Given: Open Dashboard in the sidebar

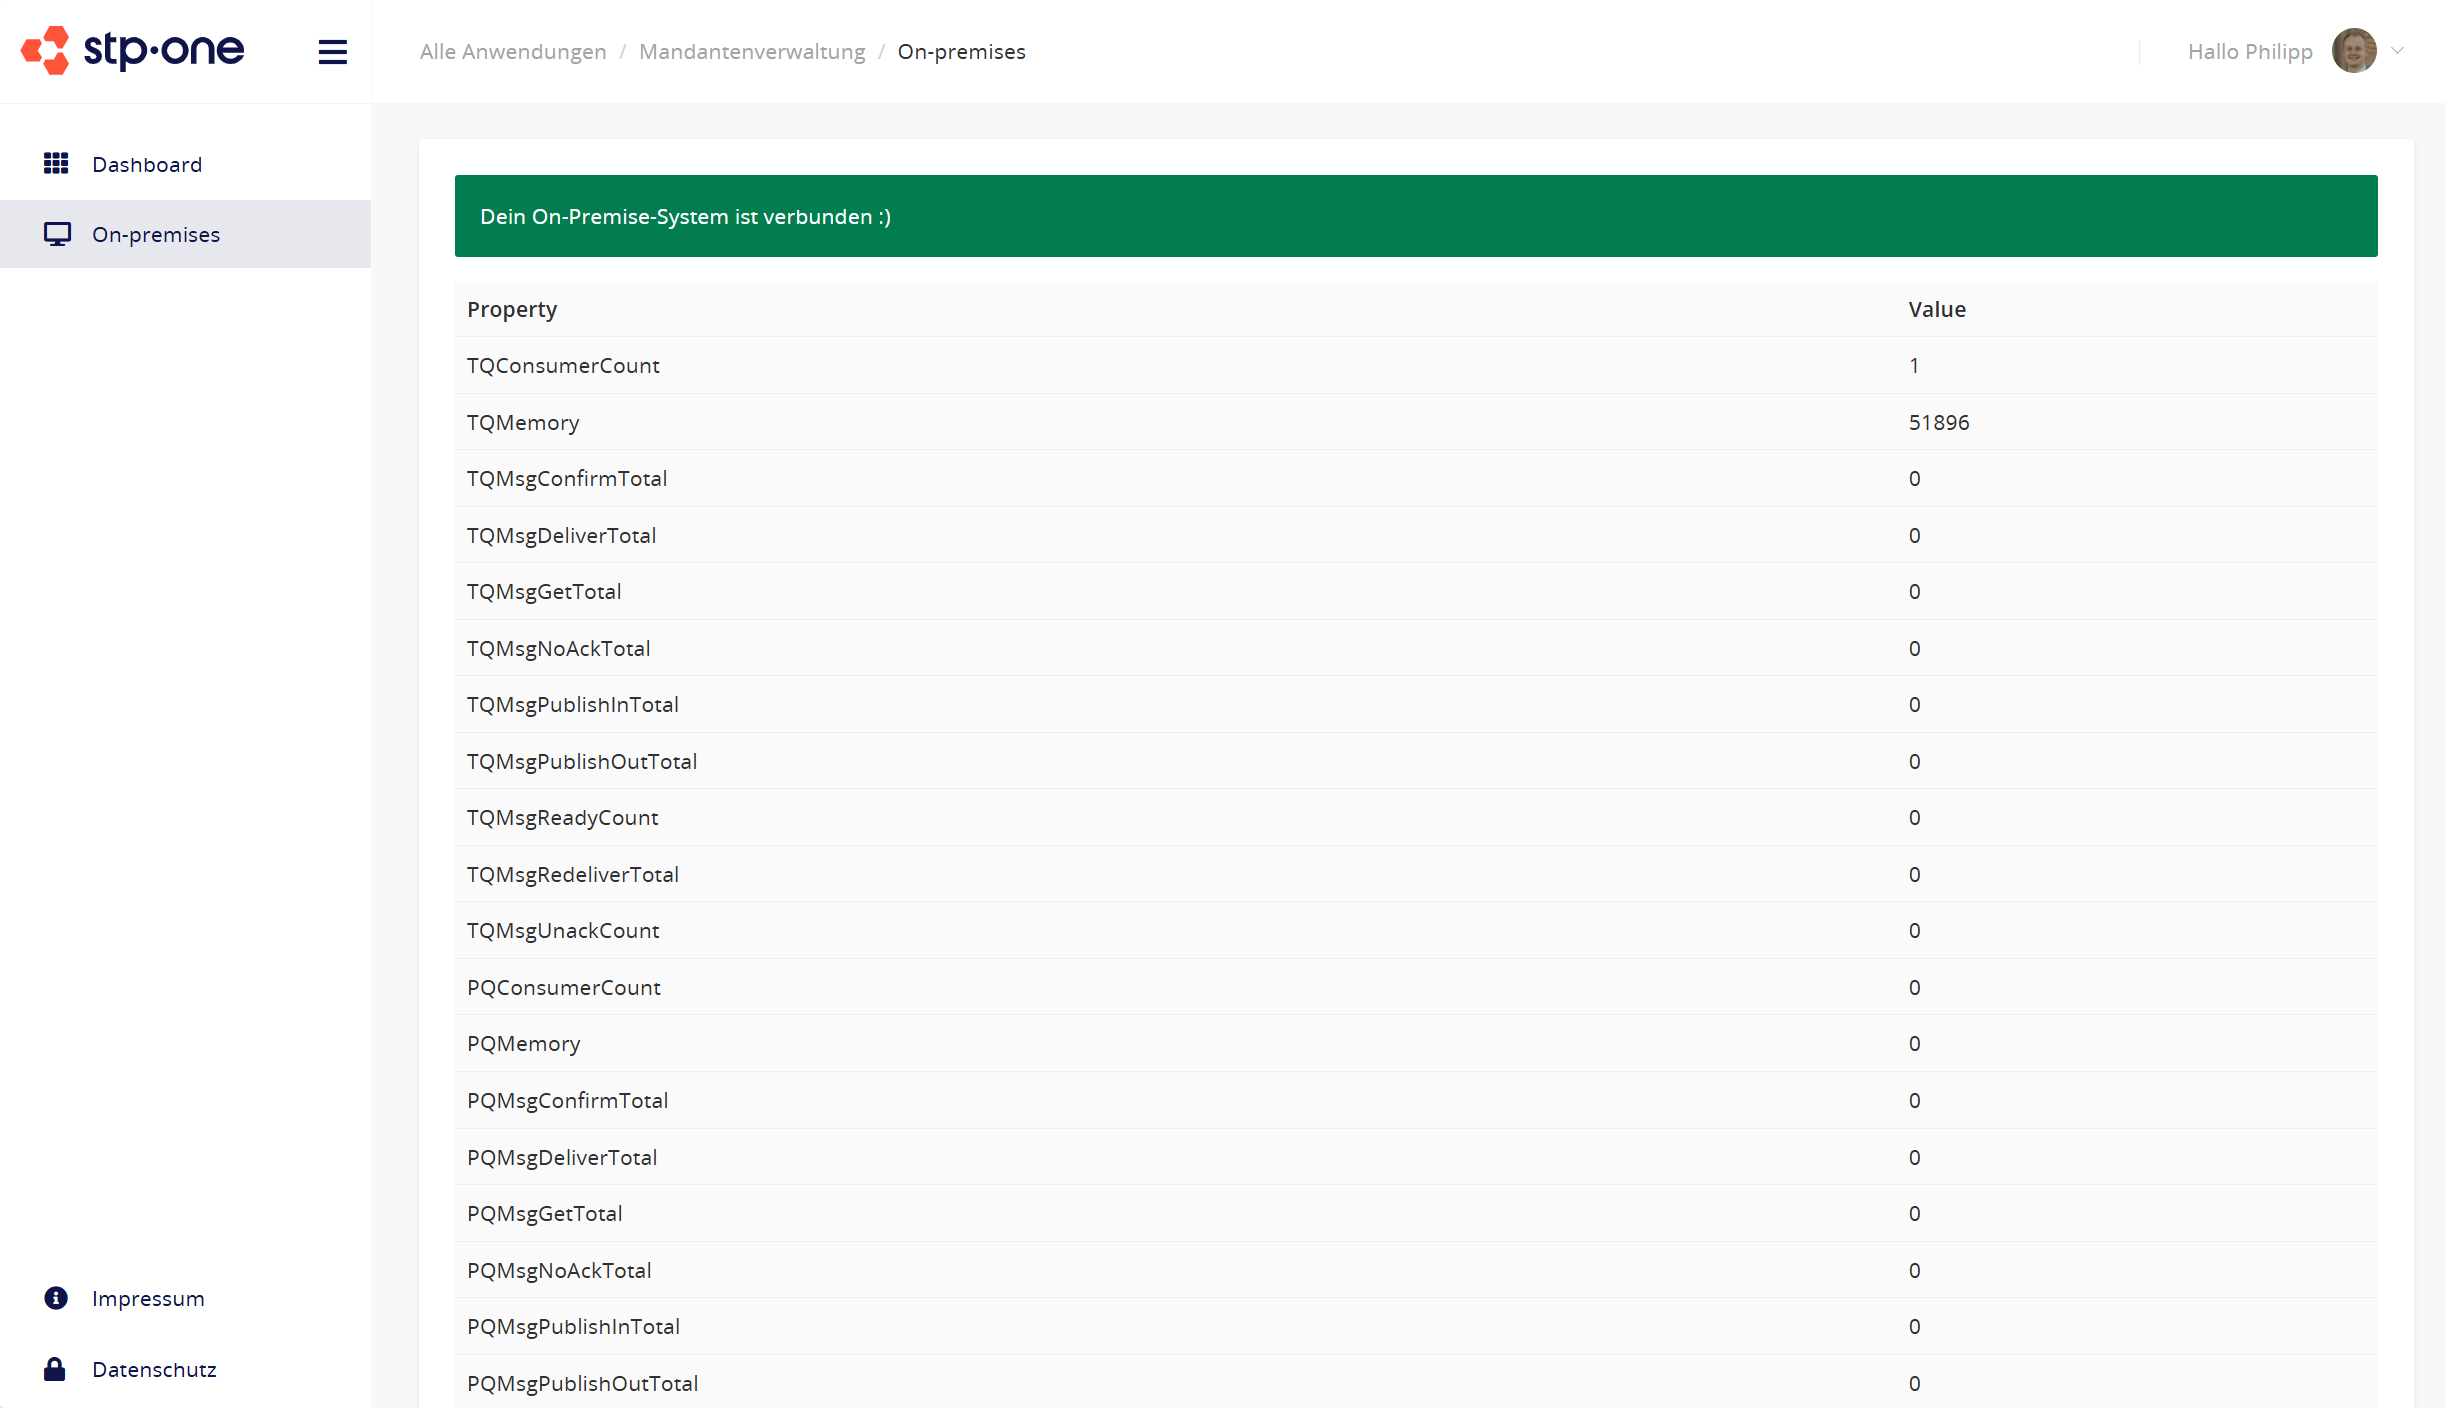Looking at the screenshot, I should [x=185, y=164].
